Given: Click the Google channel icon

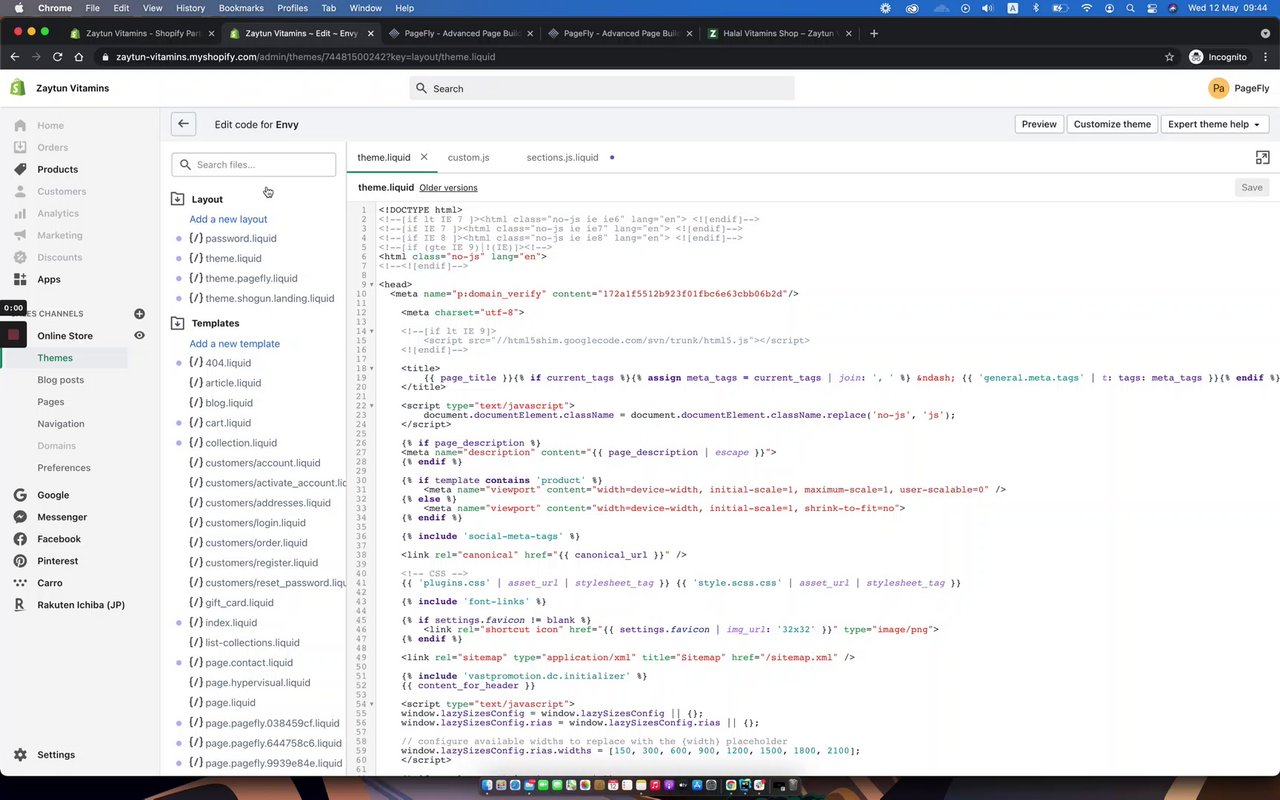Looking at the screenshot, I should pyautogui.click(x=19, y=495).
